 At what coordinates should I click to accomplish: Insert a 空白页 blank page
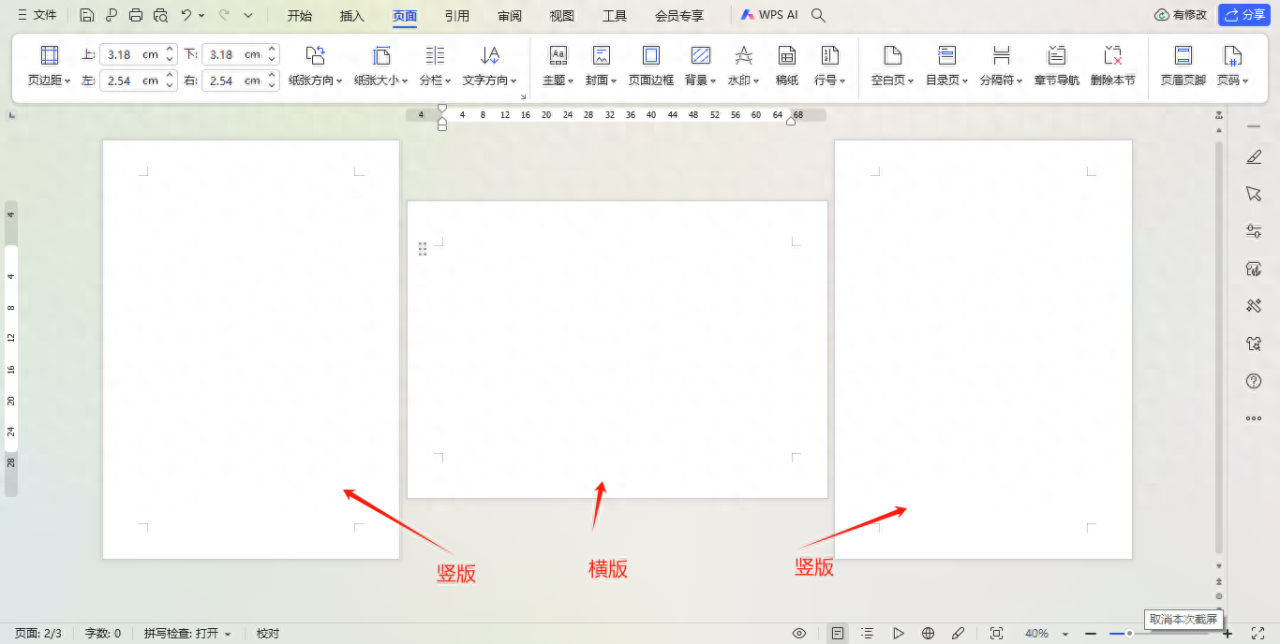pyautogui.click(x=892, y=66)
